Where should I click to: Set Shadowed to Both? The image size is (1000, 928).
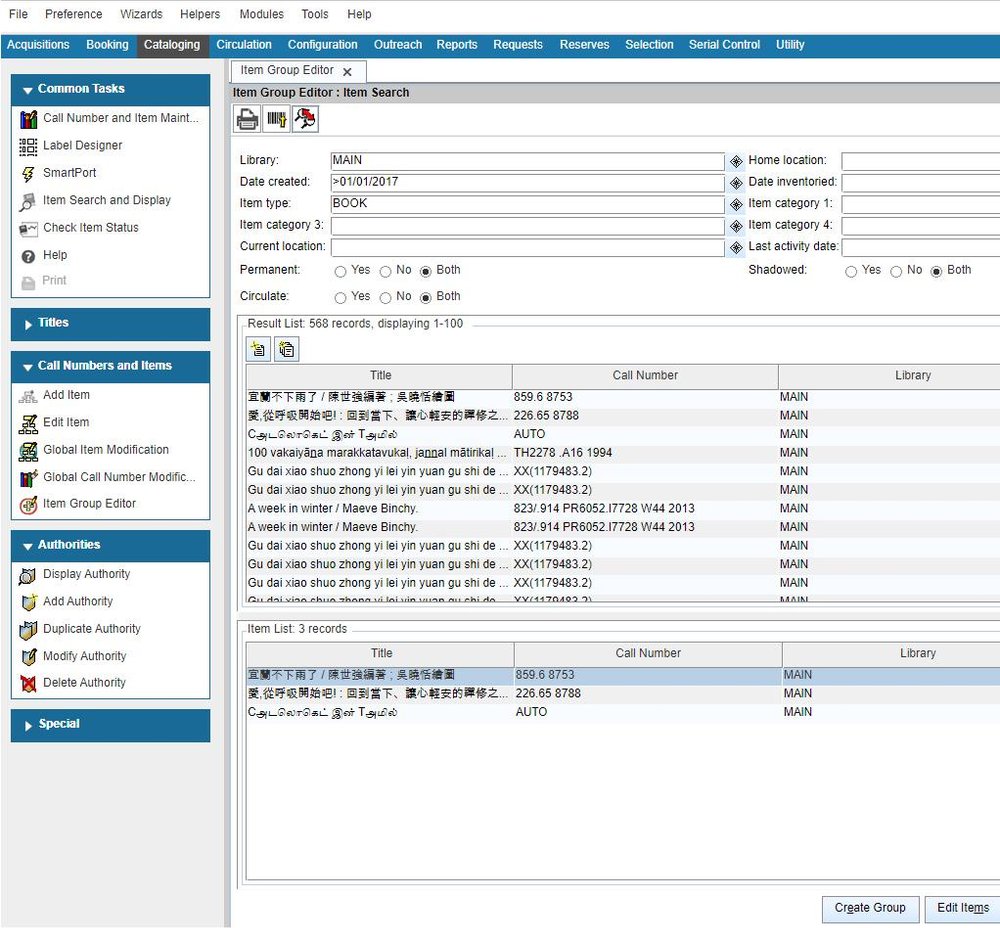937,270
